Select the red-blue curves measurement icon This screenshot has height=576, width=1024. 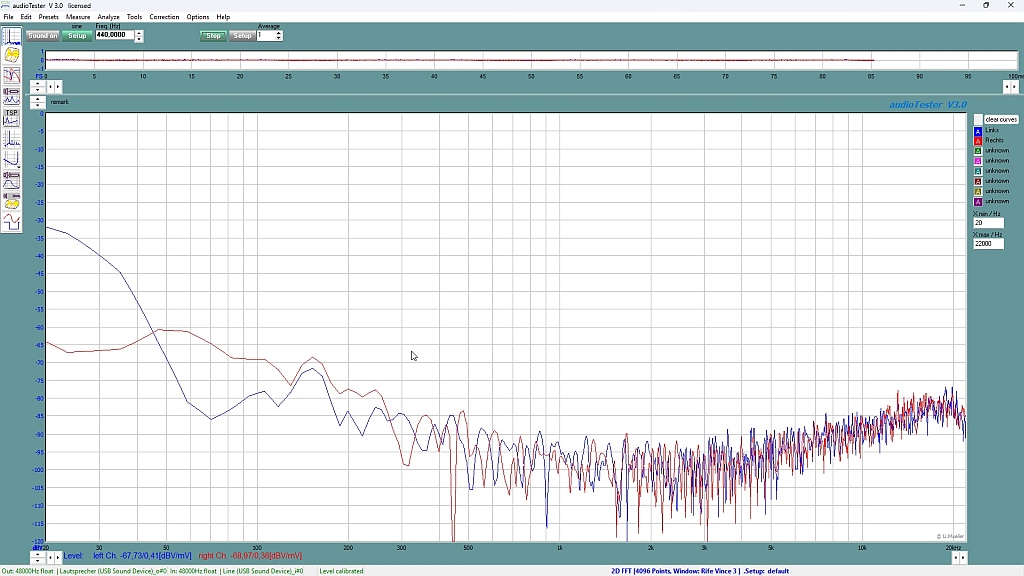coord(12,75)
